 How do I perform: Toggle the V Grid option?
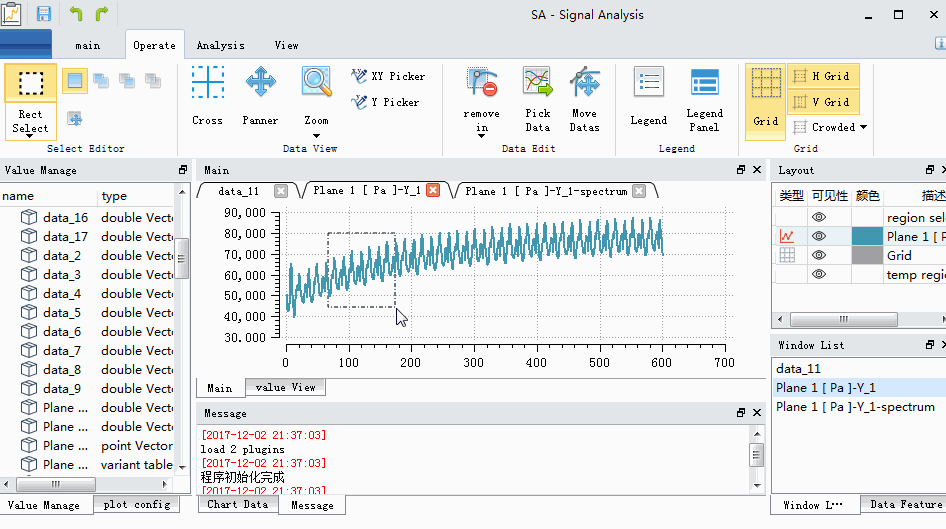pyautogui.click(x=823, y=102)
